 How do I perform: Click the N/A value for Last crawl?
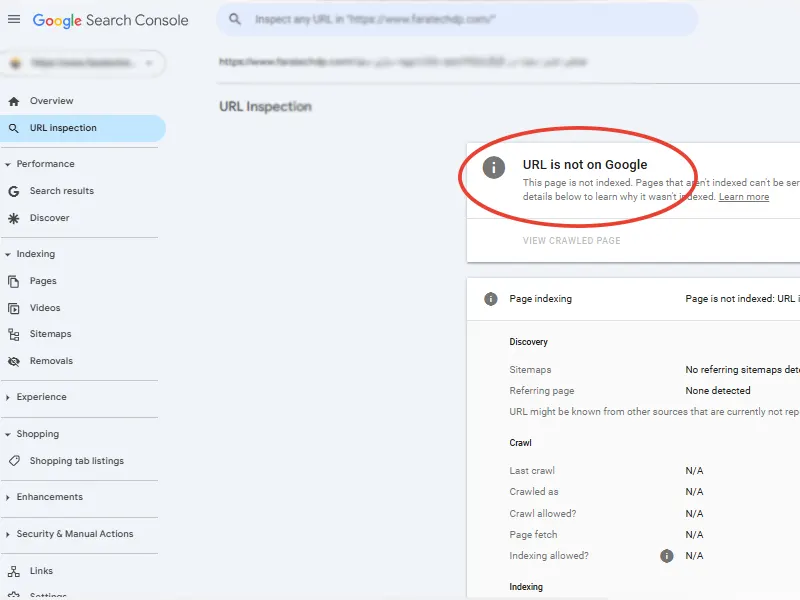(x=694, y=471)
